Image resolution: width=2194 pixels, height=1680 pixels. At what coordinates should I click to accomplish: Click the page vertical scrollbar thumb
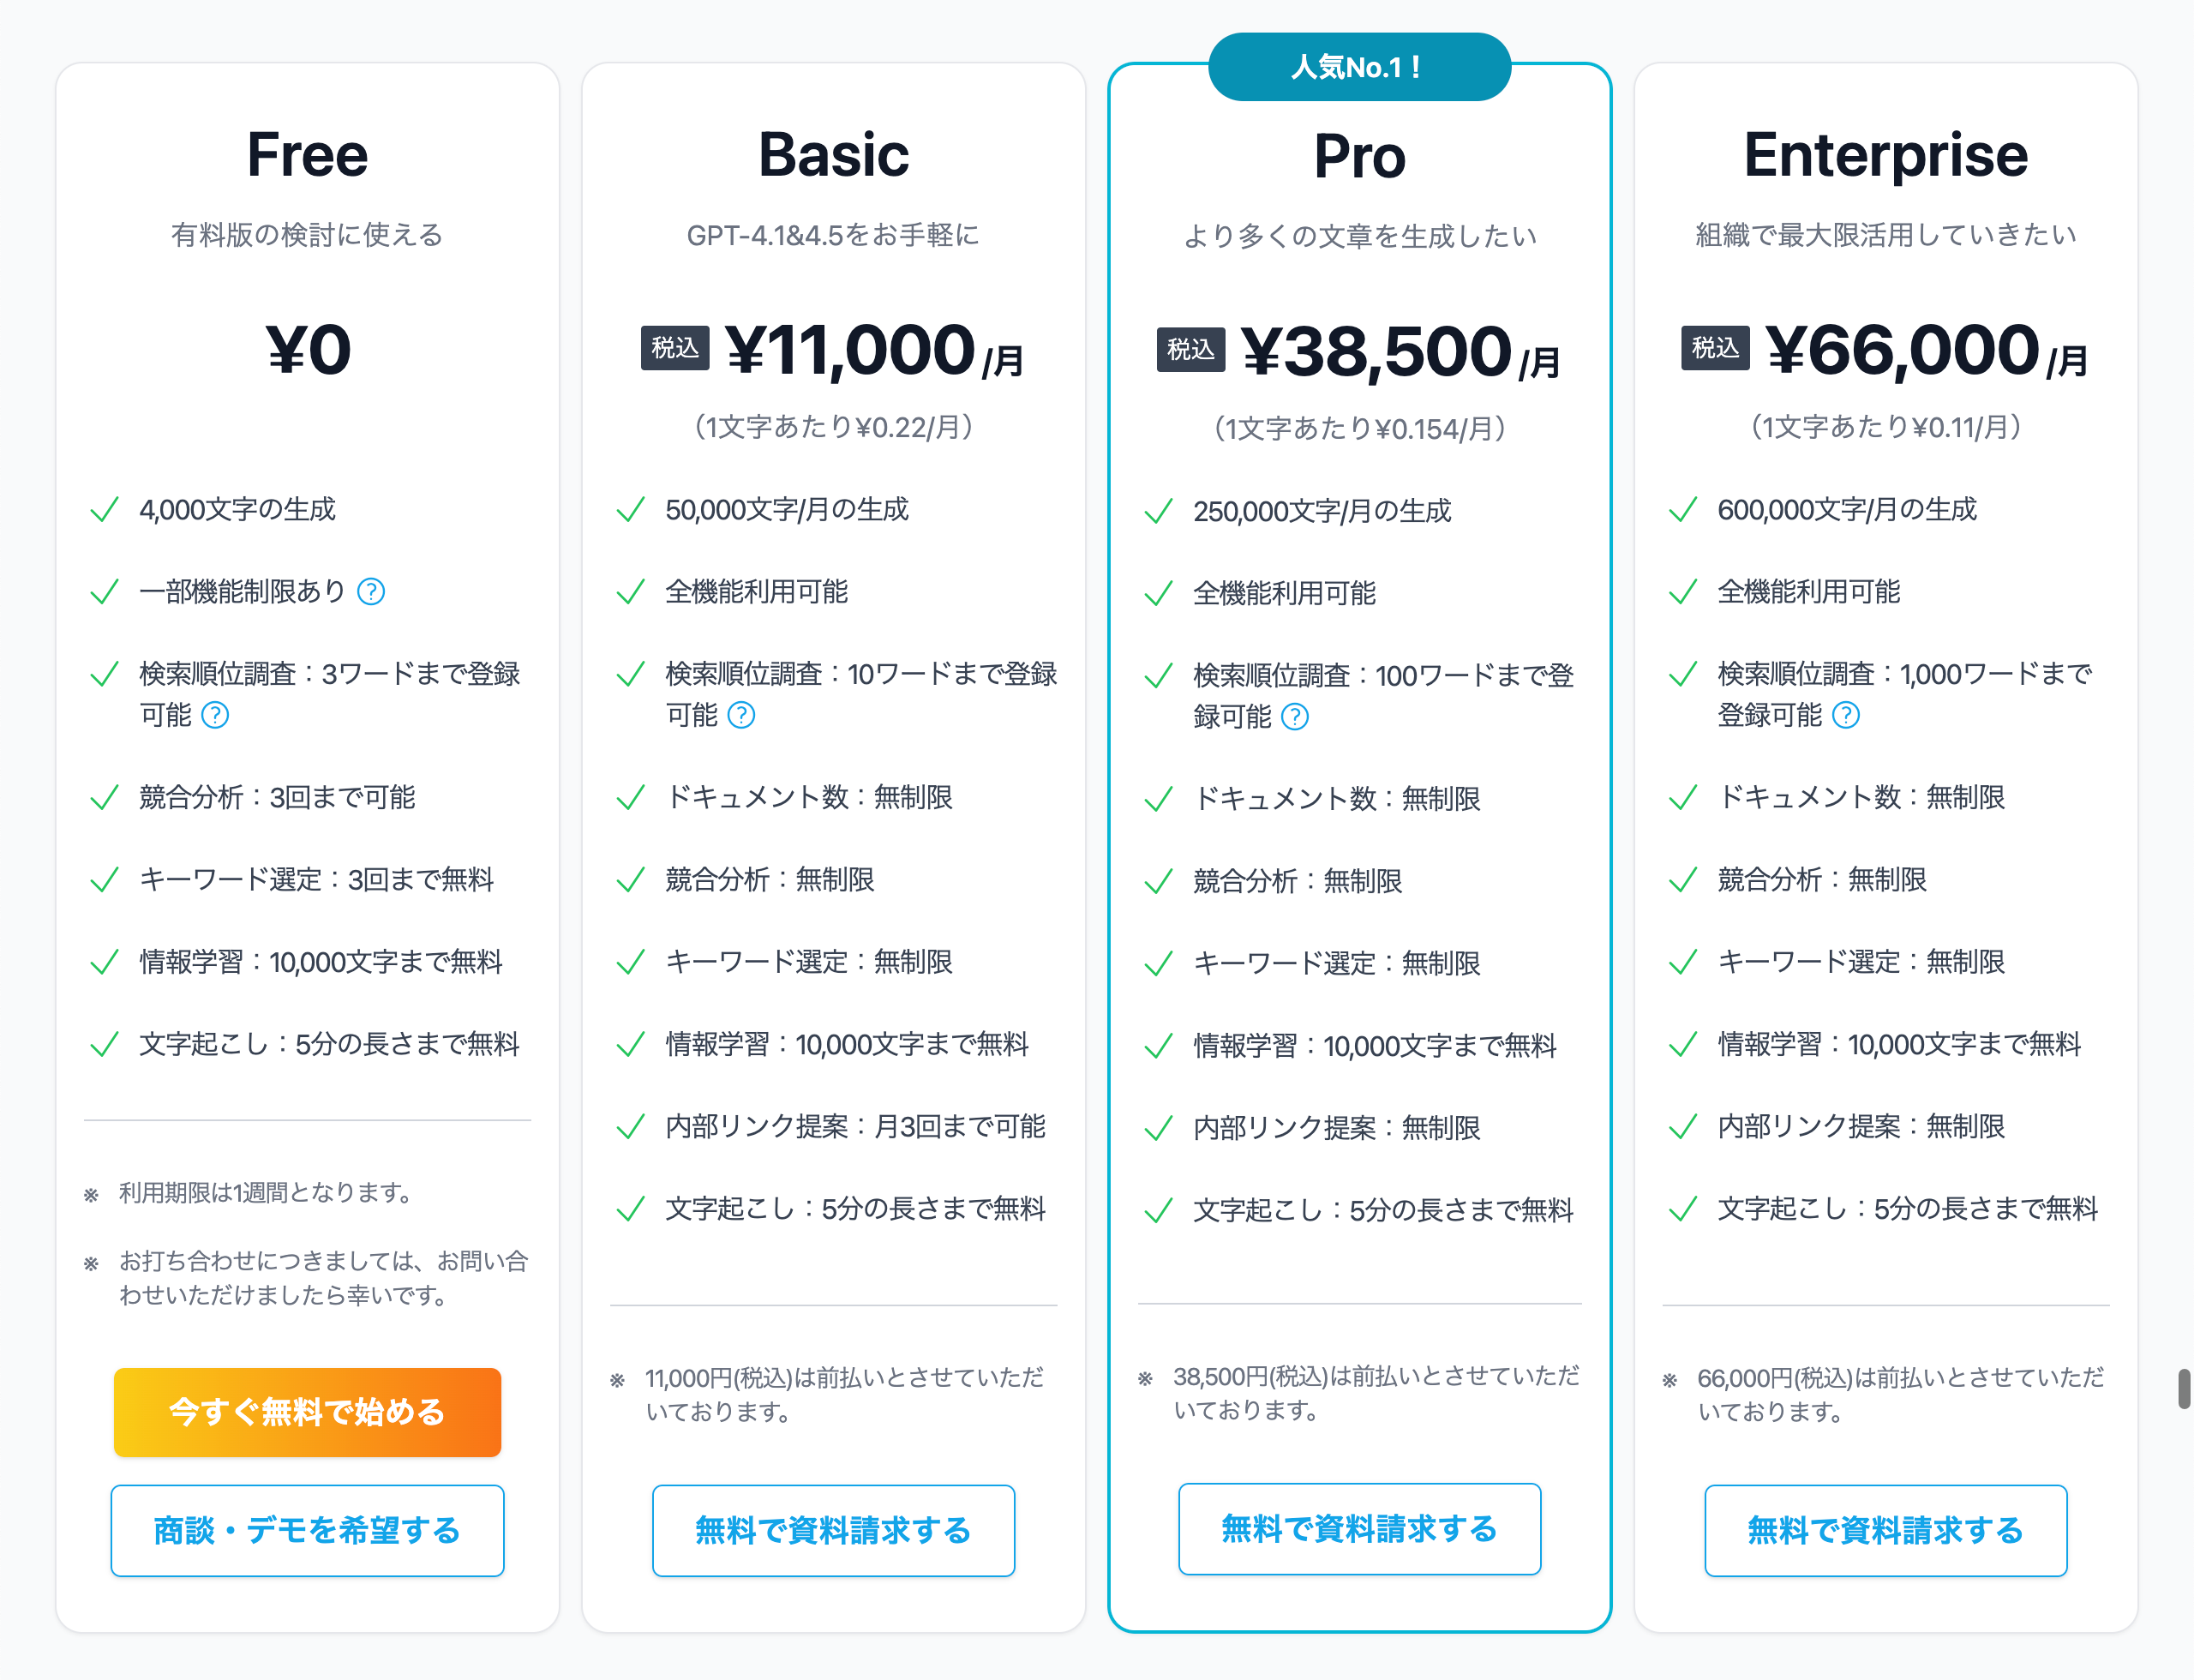2184,1388
